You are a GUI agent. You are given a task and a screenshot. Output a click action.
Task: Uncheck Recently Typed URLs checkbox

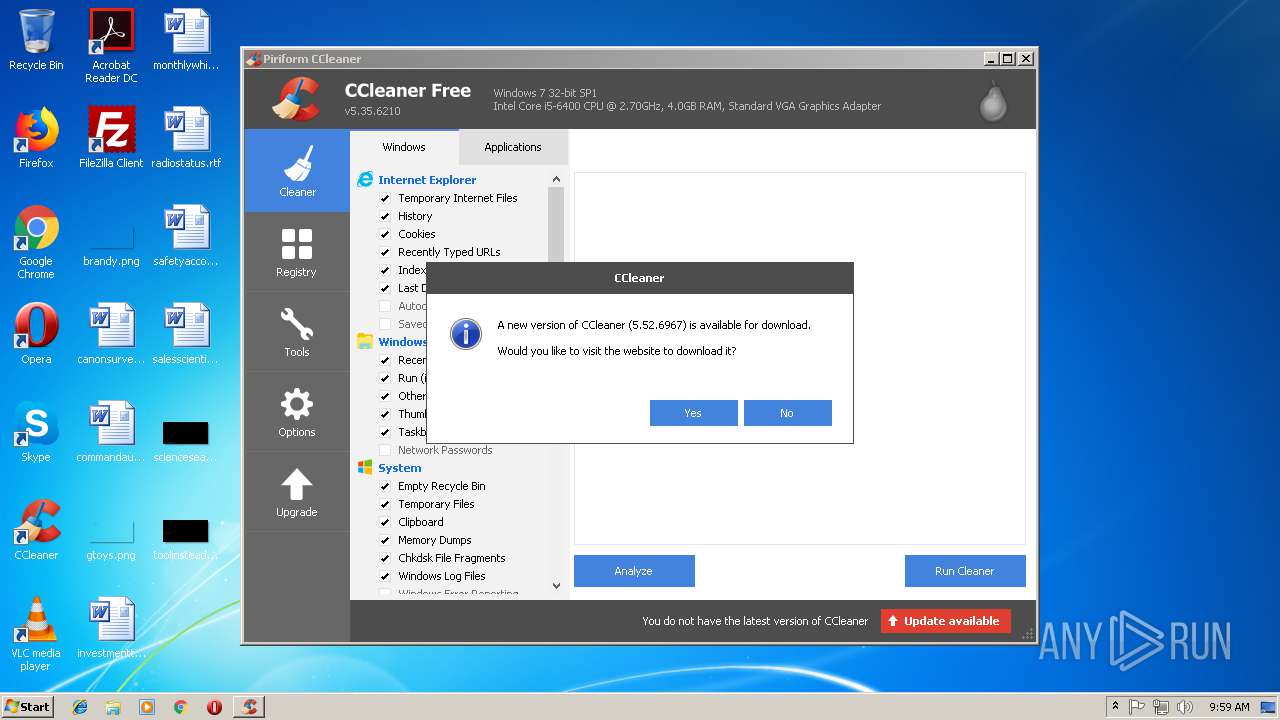coord(385,252)
